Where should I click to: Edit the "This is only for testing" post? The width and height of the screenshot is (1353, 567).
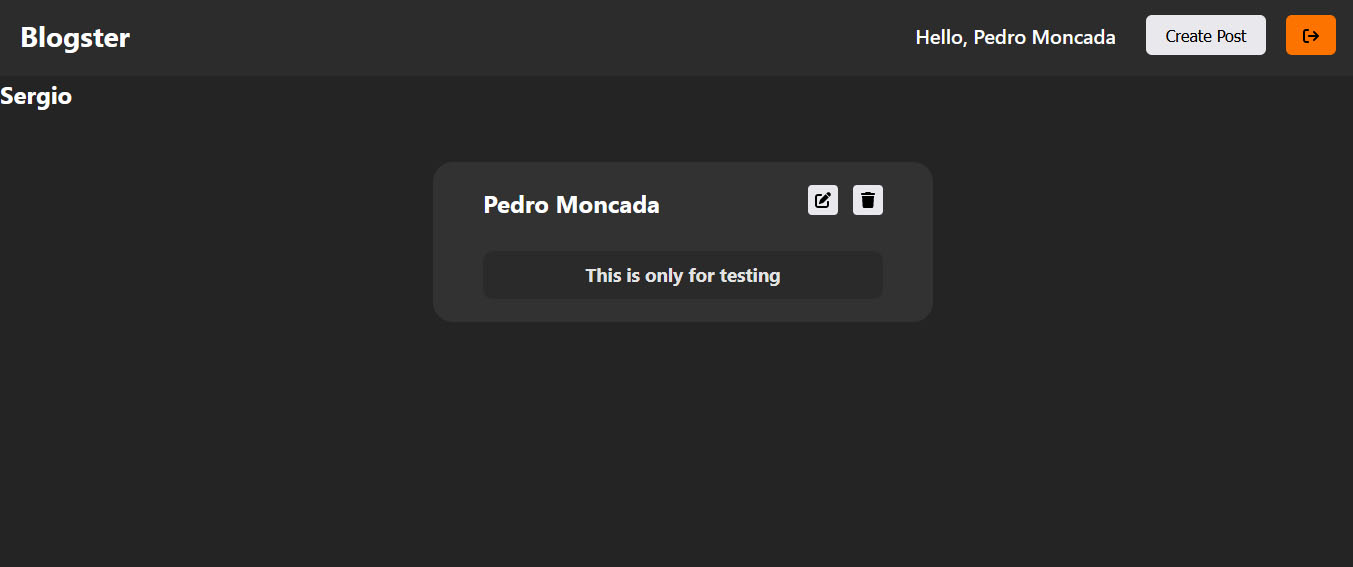click(823, 200)
